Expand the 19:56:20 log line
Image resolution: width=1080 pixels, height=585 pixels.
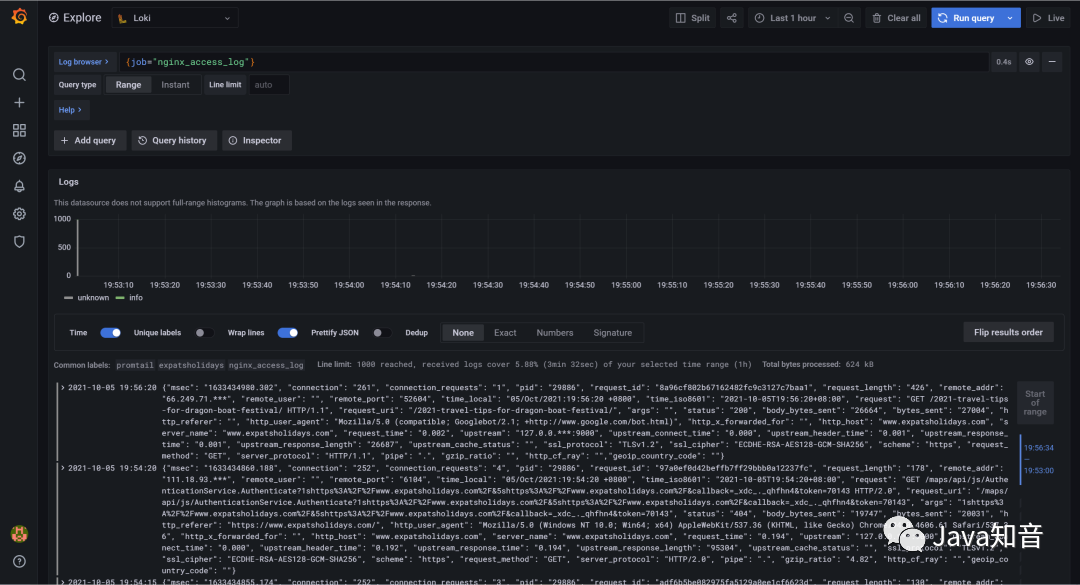[x=63, y=388]
